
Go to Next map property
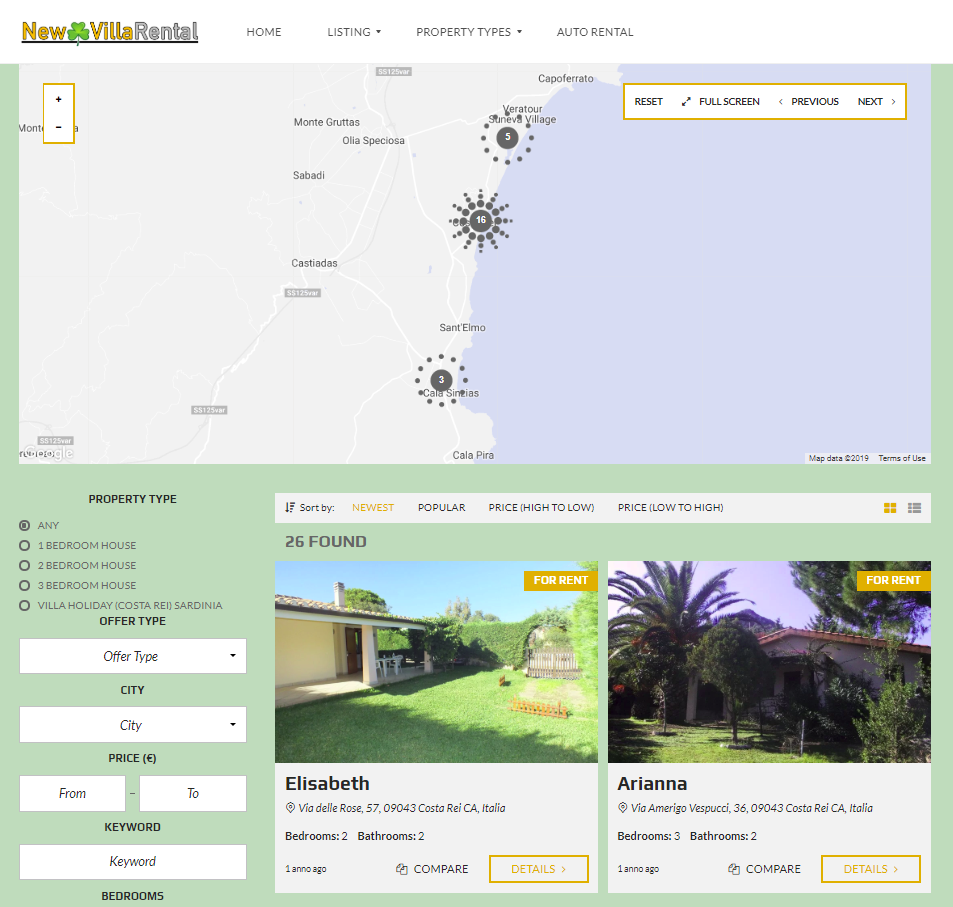876,102
